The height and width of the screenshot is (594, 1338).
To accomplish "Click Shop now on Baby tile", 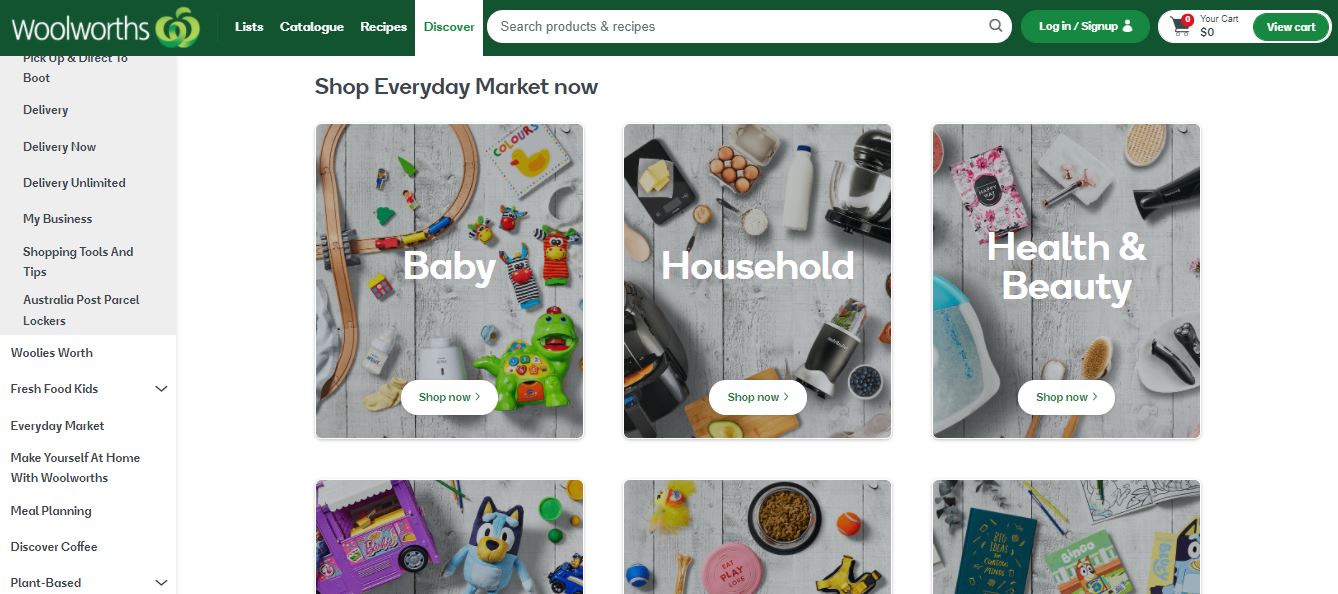I will 449,397.
